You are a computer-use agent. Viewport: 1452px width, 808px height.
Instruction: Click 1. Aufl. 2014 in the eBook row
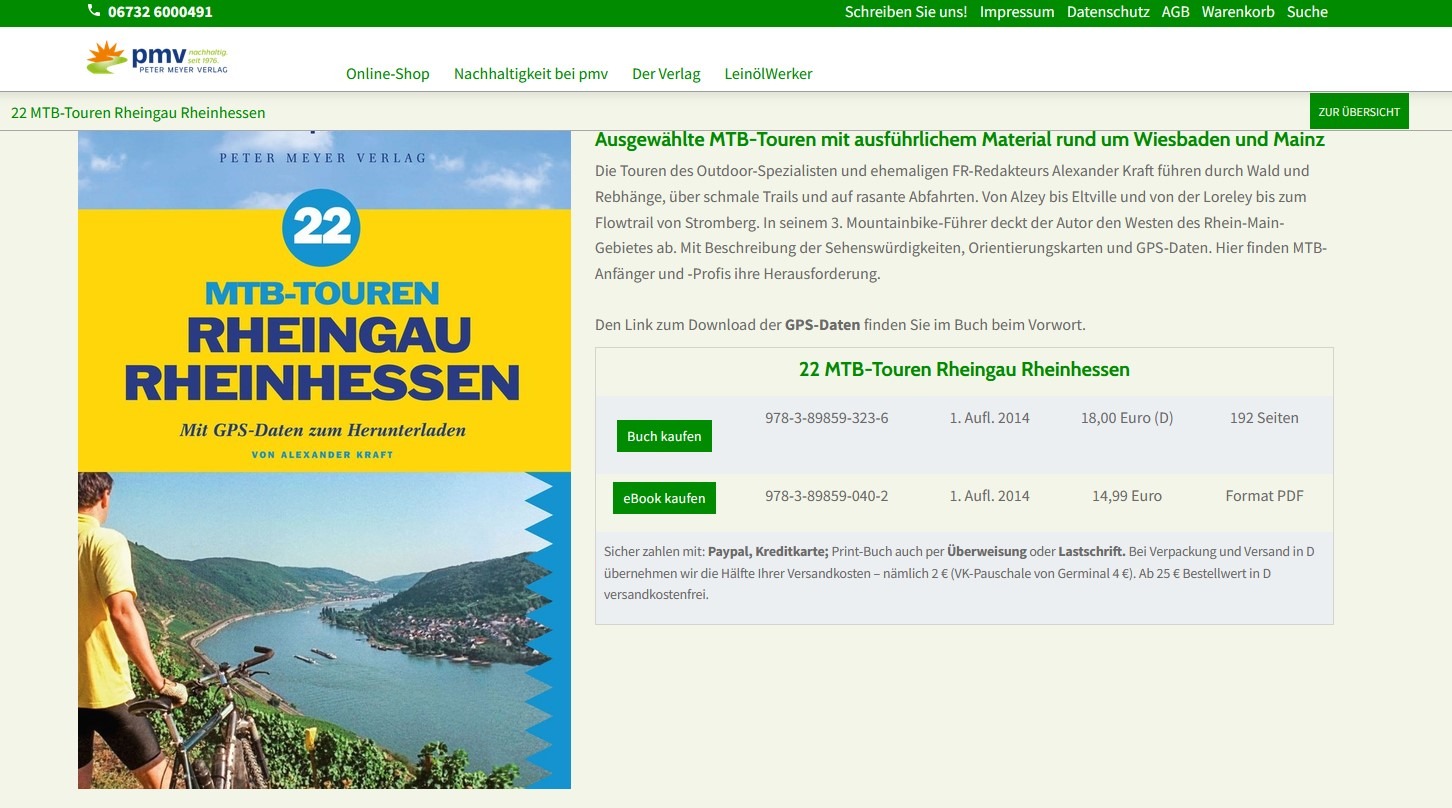[989, 496]
